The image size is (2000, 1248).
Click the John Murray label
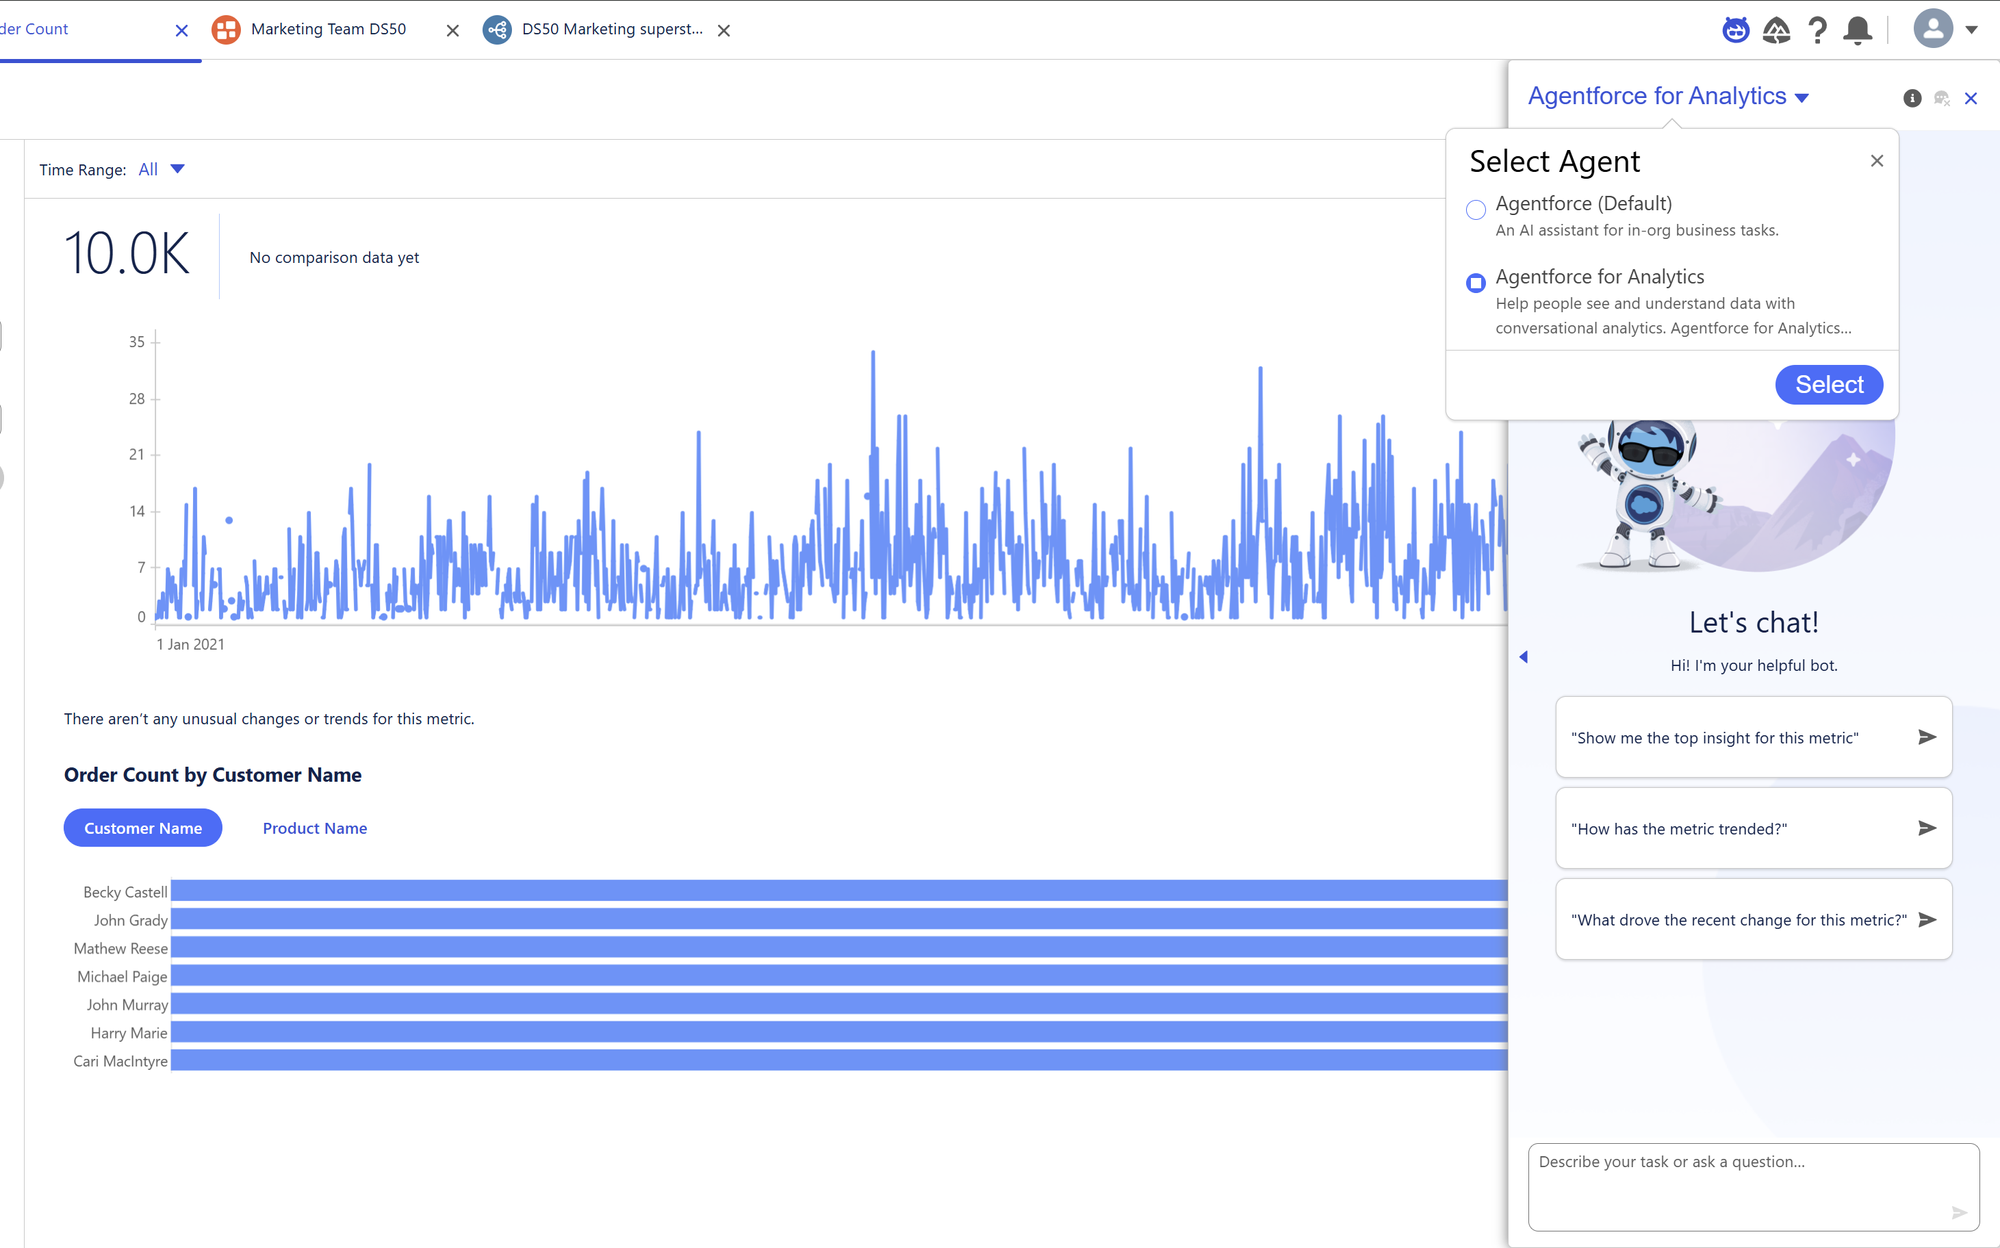point(127,1005)
